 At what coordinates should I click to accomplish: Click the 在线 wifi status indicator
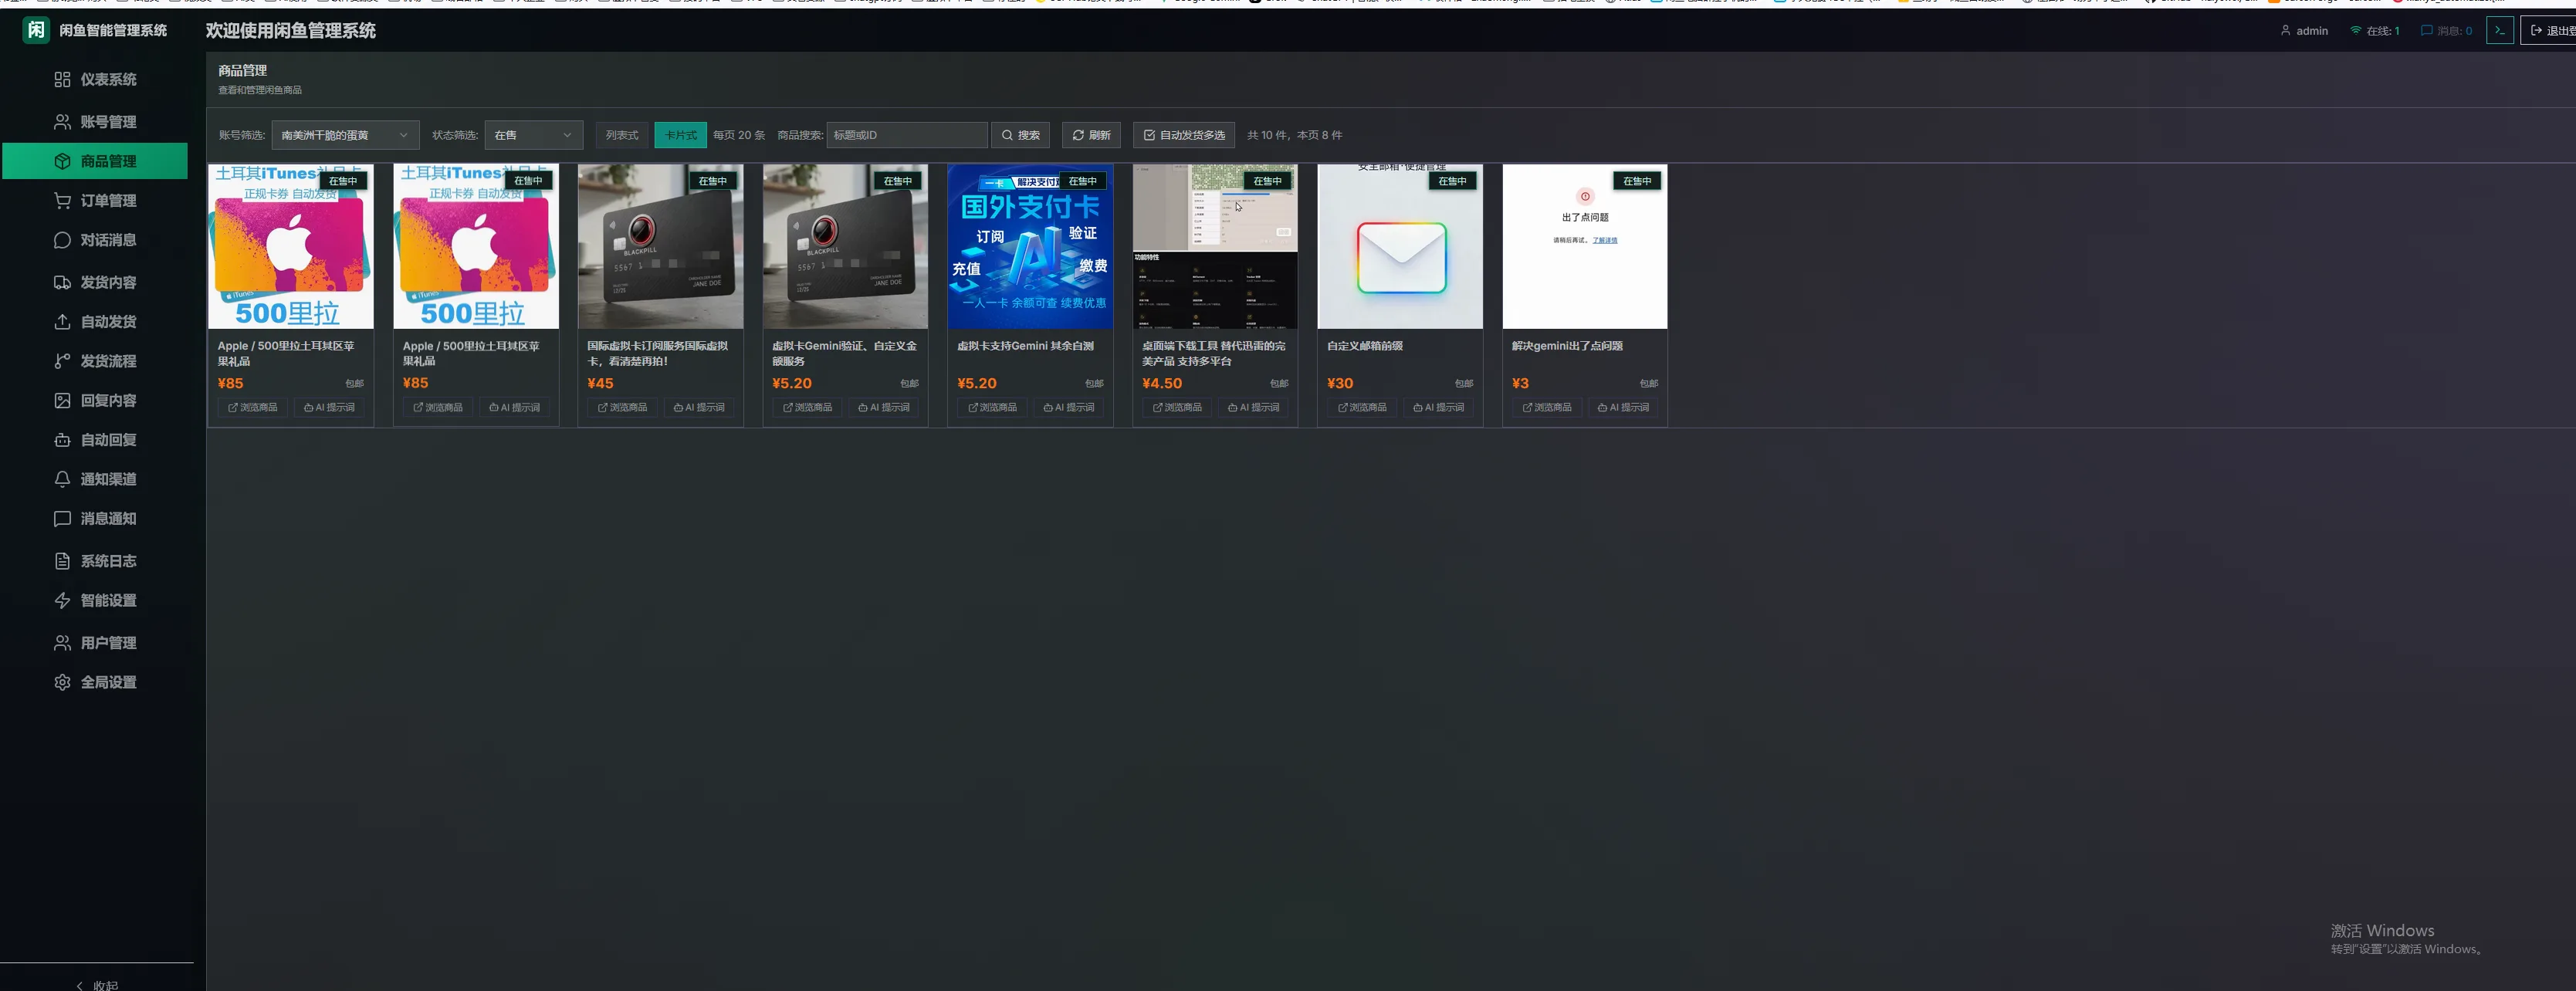tap(2374, 30)
